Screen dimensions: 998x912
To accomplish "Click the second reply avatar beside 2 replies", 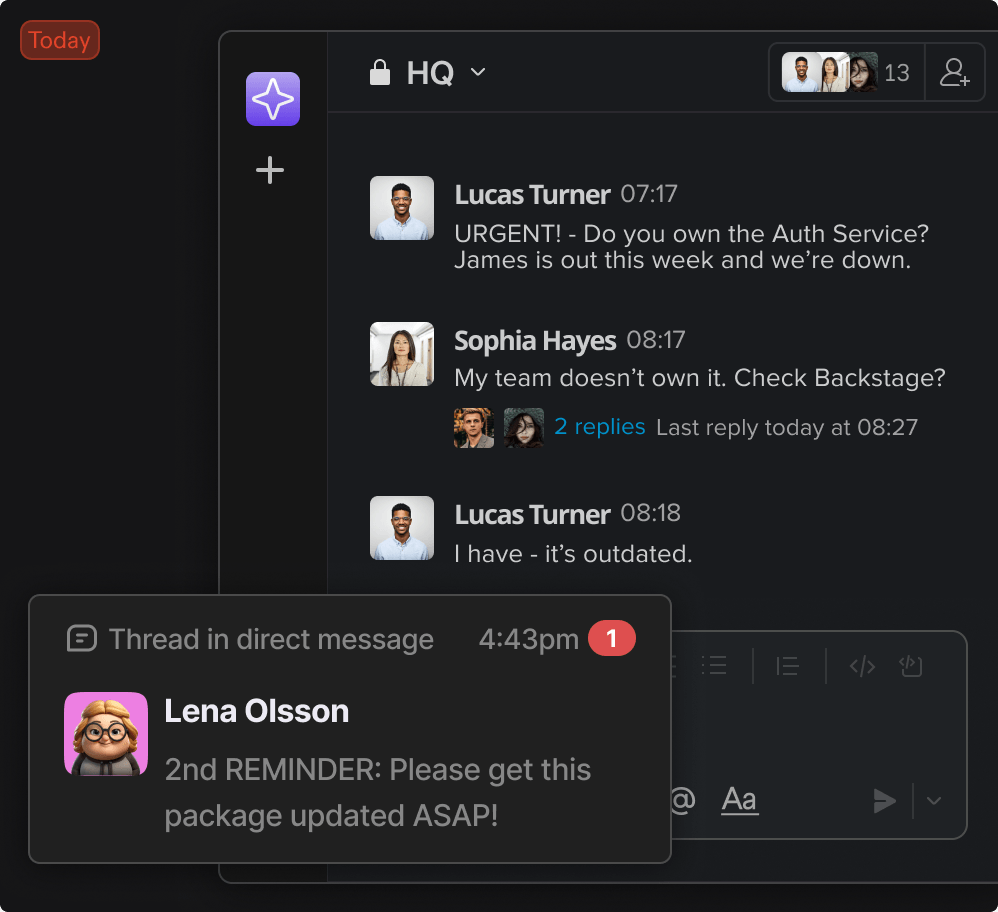I will coord(524,428).
